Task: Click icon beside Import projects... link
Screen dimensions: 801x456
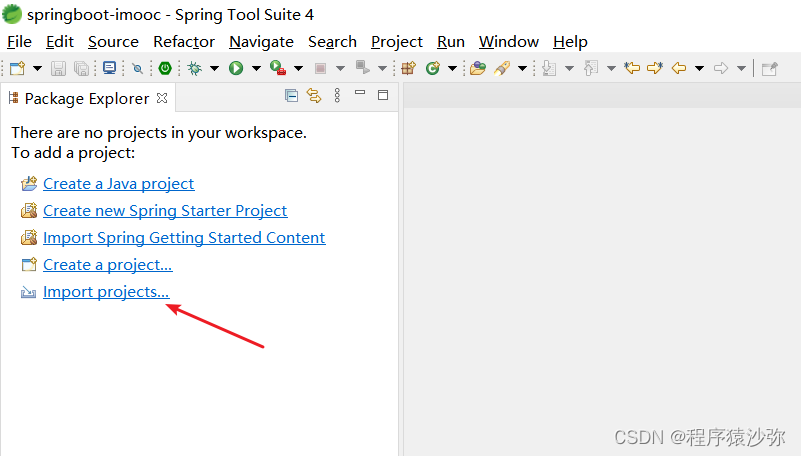Action: 29,293
